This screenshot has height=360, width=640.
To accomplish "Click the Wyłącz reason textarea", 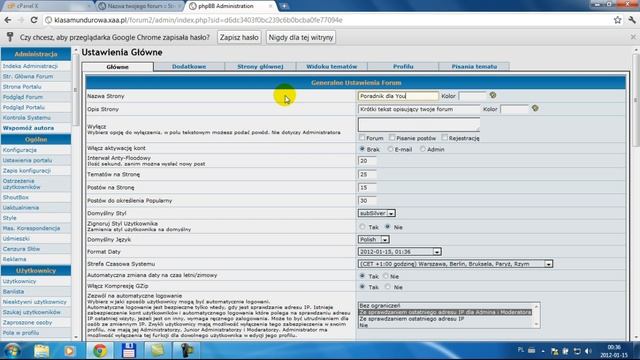I will click(419, 124).
